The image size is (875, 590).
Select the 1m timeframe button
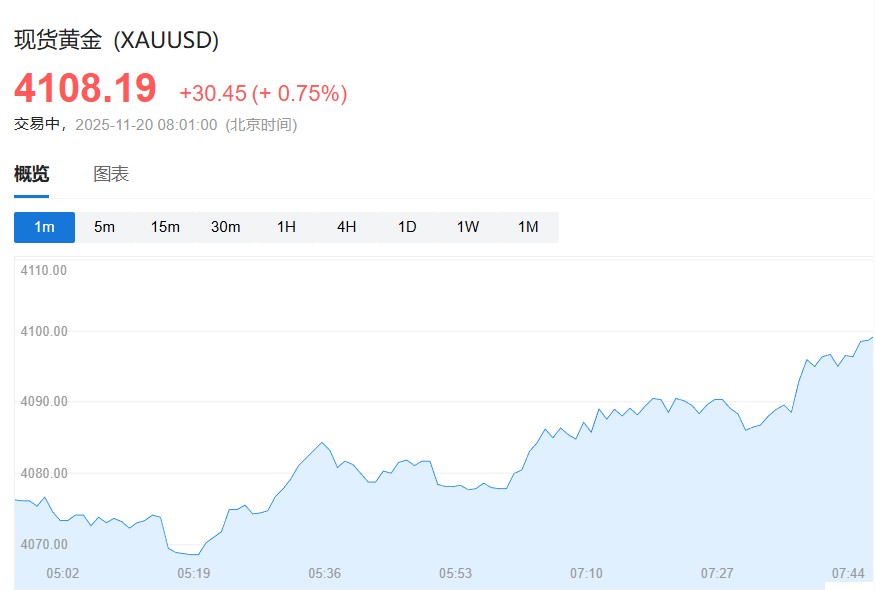coord(44,227)
